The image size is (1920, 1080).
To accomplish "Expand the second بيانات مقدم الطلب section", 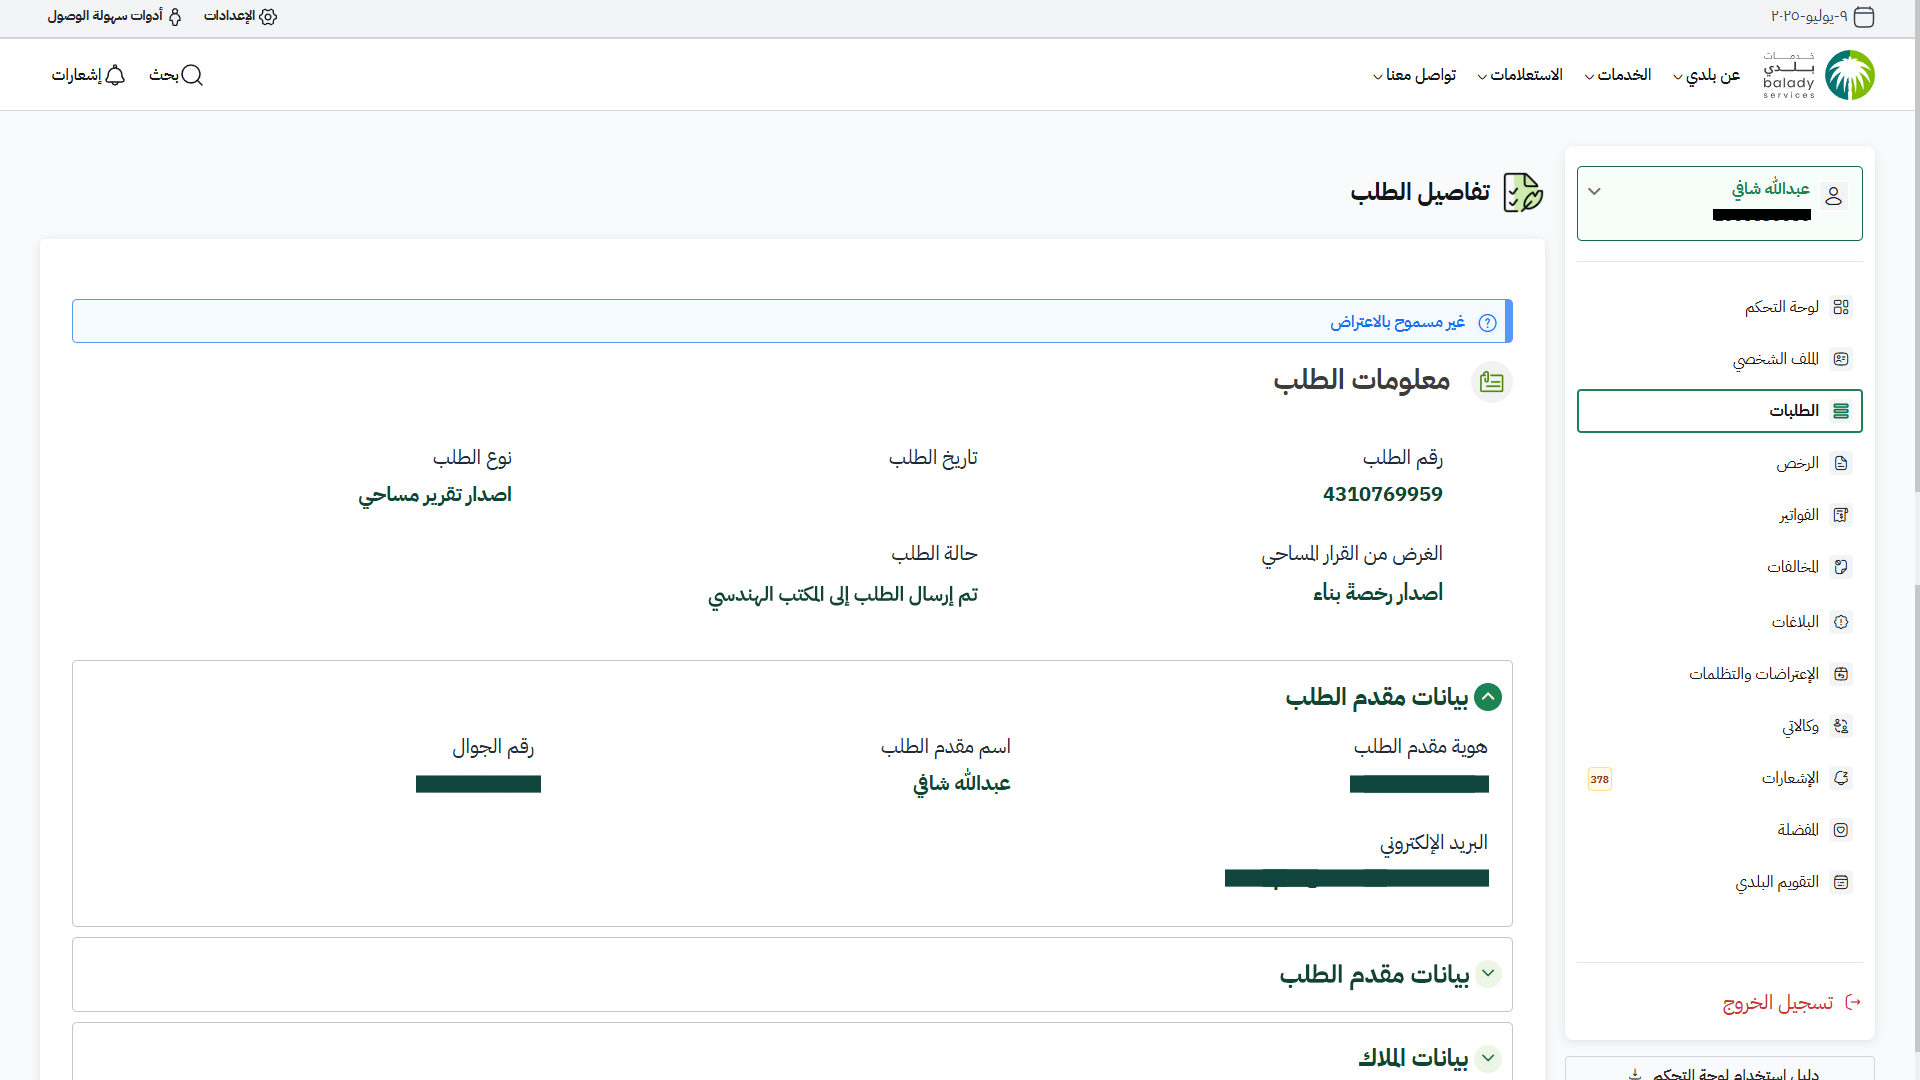I will [x=1488, y=973].
